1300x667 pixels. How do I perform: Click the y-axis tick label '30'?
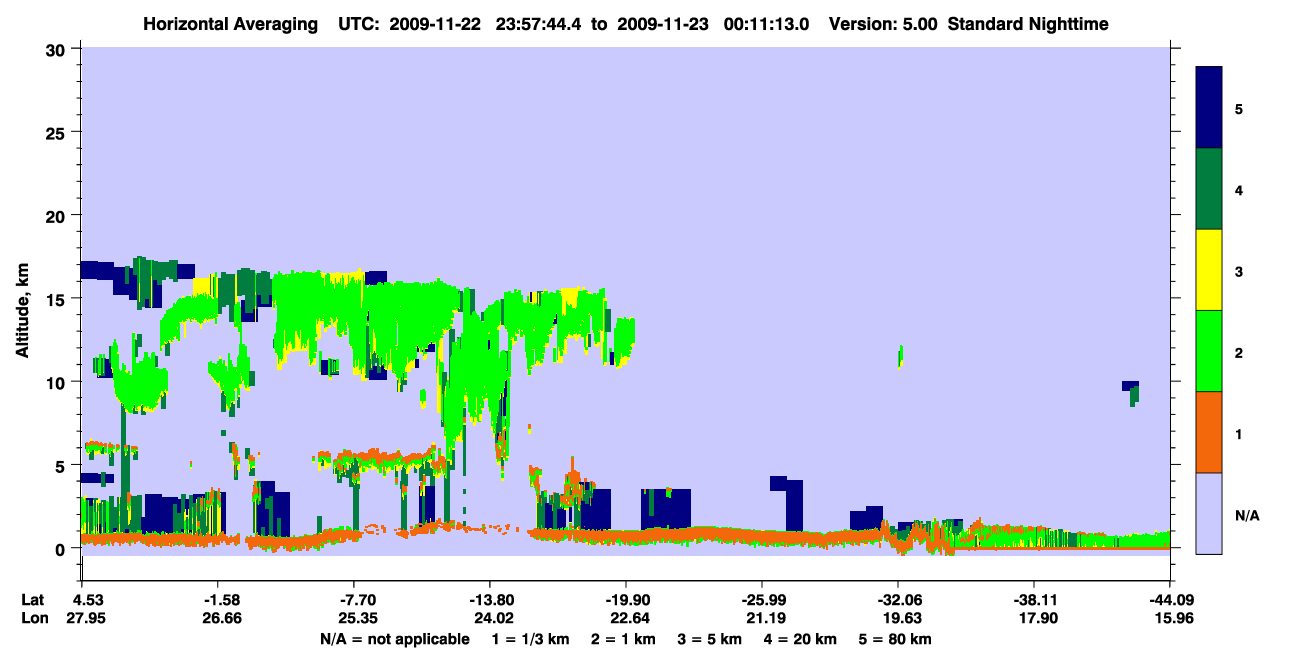pyautogui.click(x=58, y=49)
